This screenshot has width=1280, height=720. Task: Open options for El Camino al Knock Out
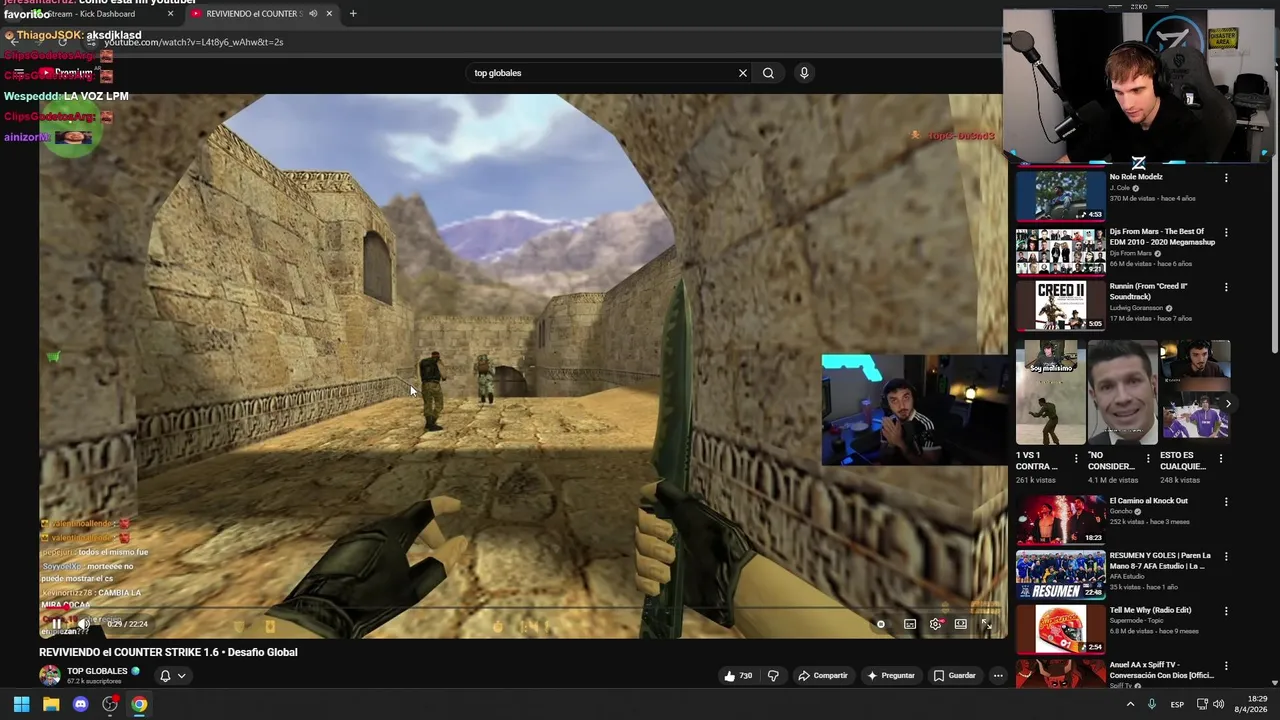tap(1226, 502)
